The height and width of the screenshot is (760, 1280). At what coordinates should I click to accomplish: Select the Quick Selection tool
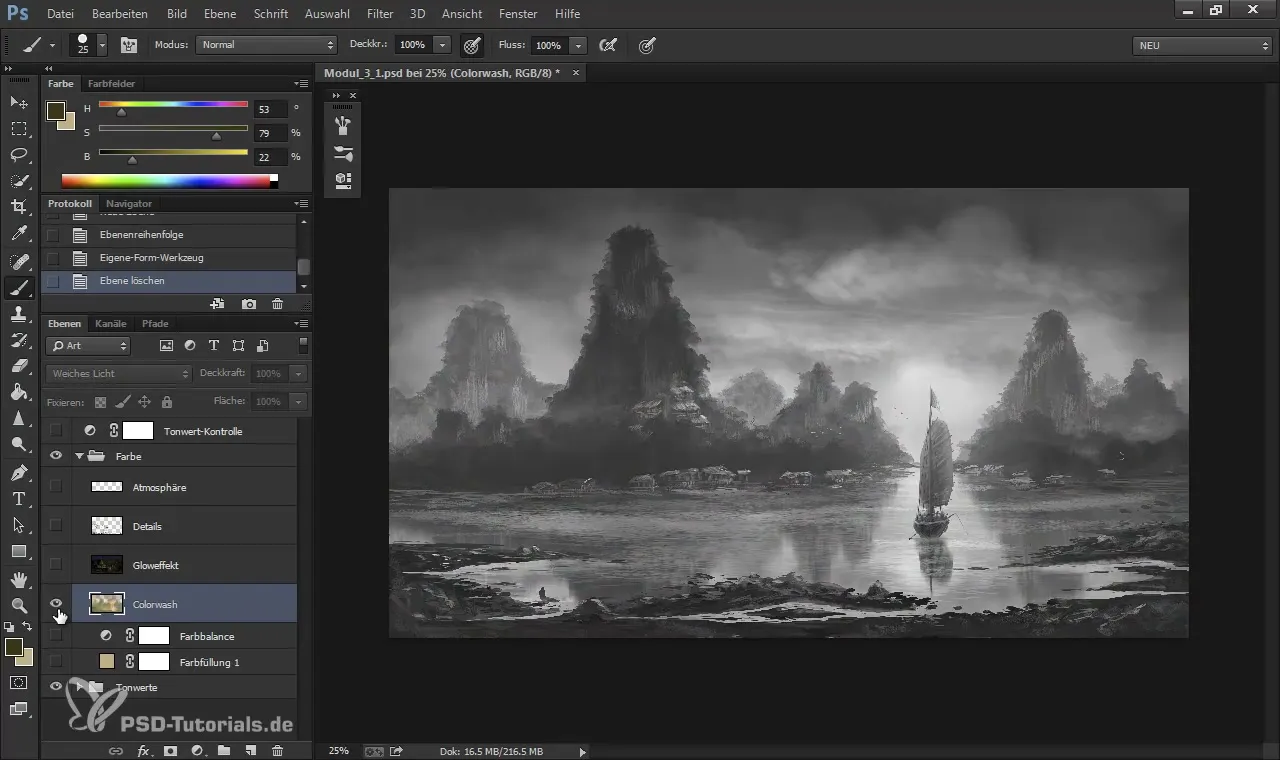point(19,181)
